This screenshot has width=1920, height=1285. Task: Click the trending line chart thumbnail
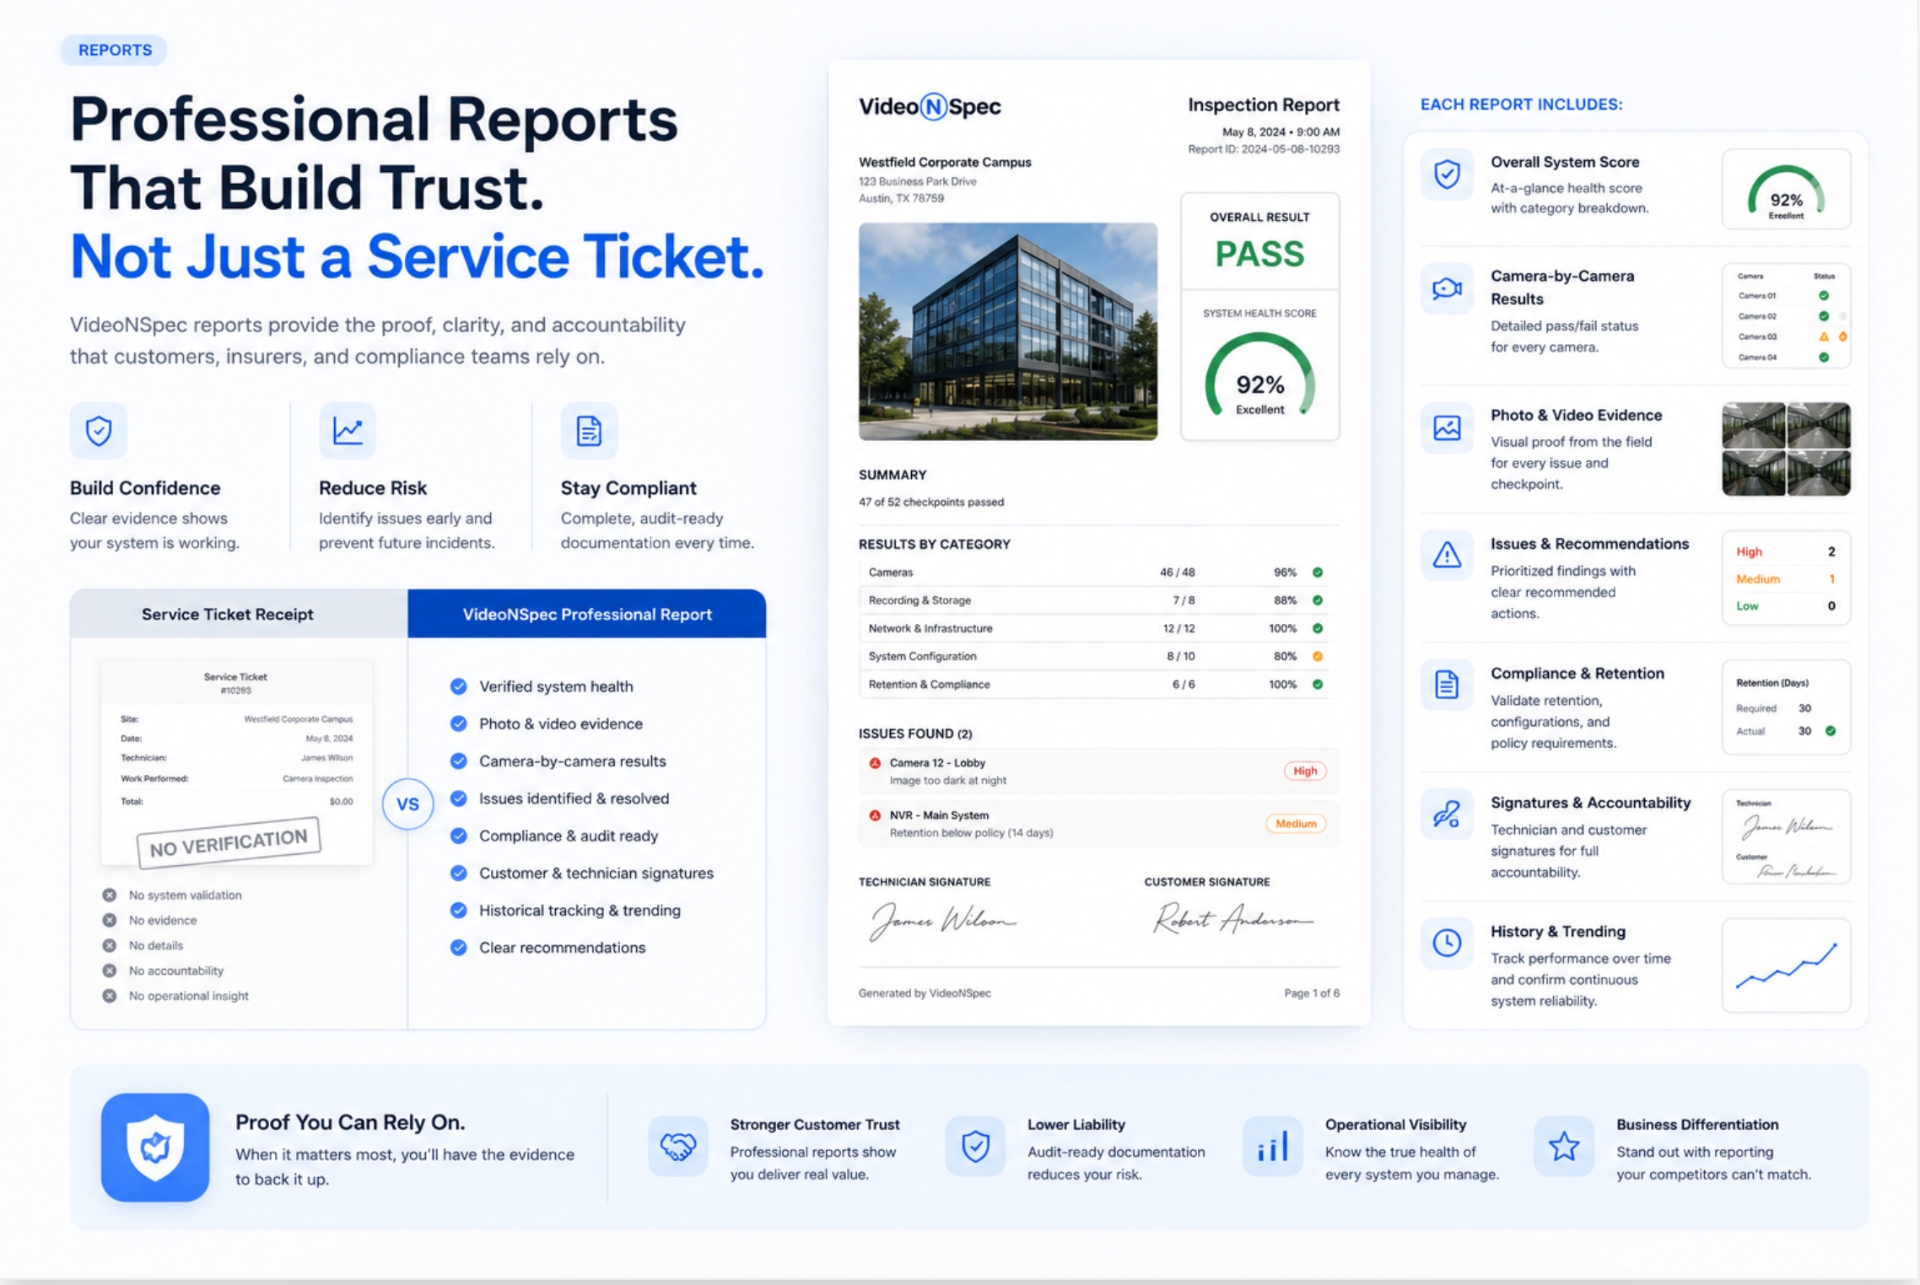1786,966
